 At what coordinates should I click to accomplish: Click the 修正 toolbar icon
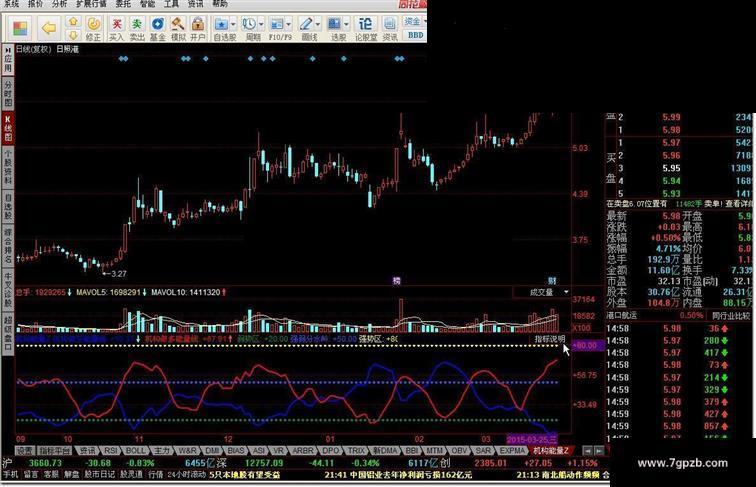point(94,28)
